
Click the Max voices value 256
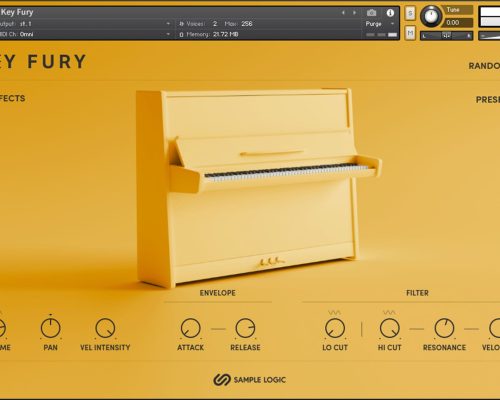(247, 24)
